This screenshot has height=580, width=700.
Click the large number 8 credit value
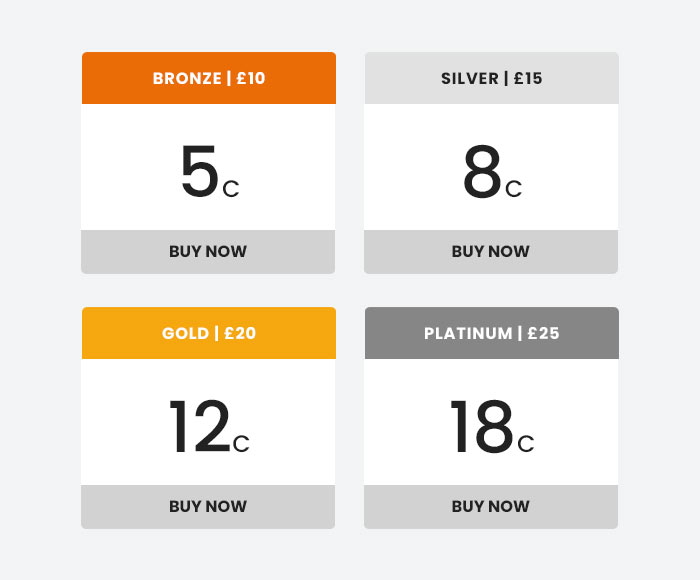tap(481, 173)
